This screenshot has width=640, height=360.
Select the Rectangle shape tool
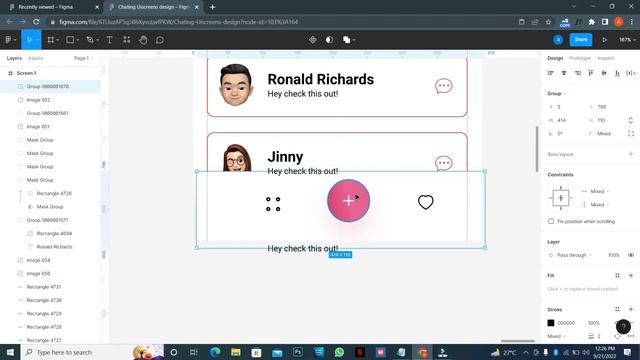tap(70, 40)
